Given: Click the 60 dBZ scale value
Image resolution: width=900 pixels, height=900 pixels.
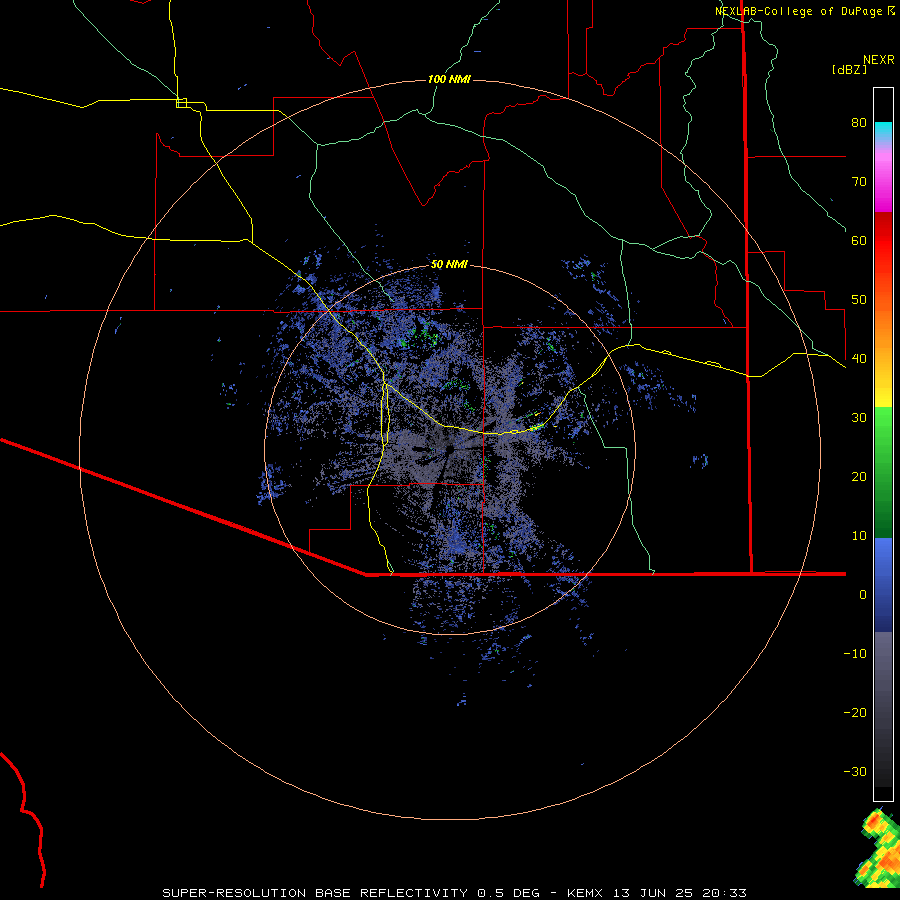Looking at the screenshot, I should [x=859, y=240].
